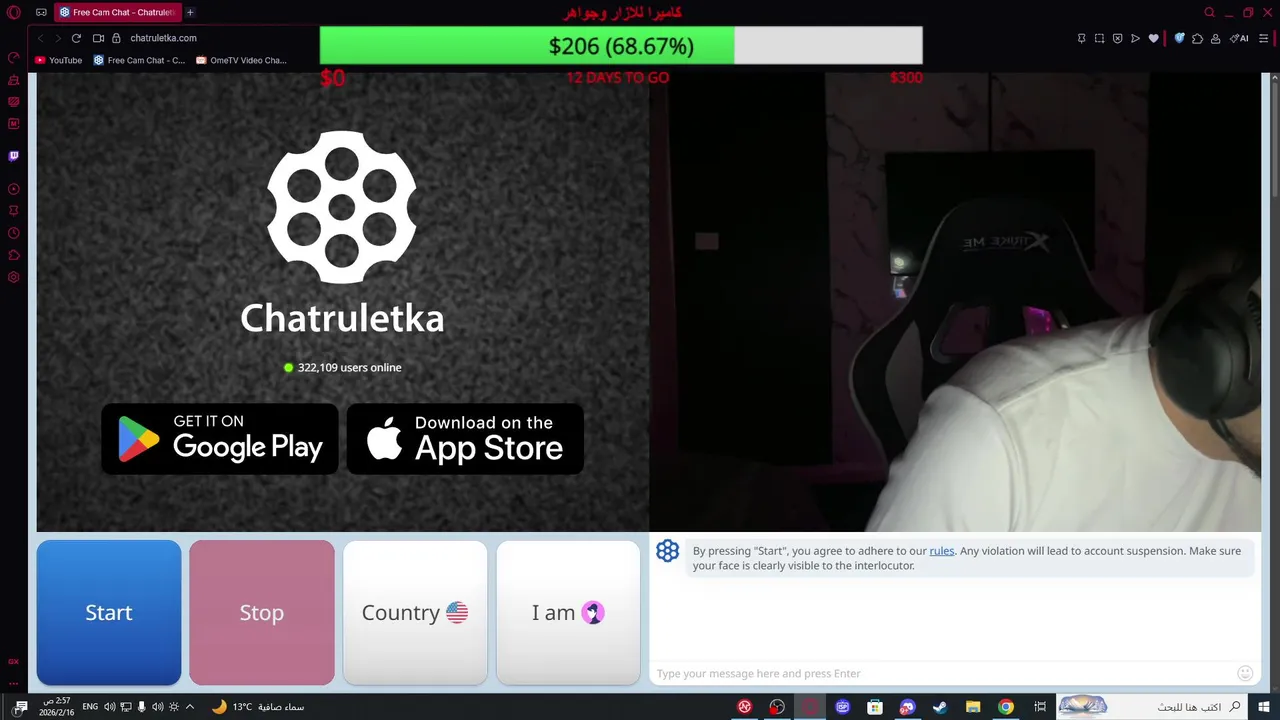Get it on Google Play badge
This screenshot has height=720, width=1280.
point(220,439)
